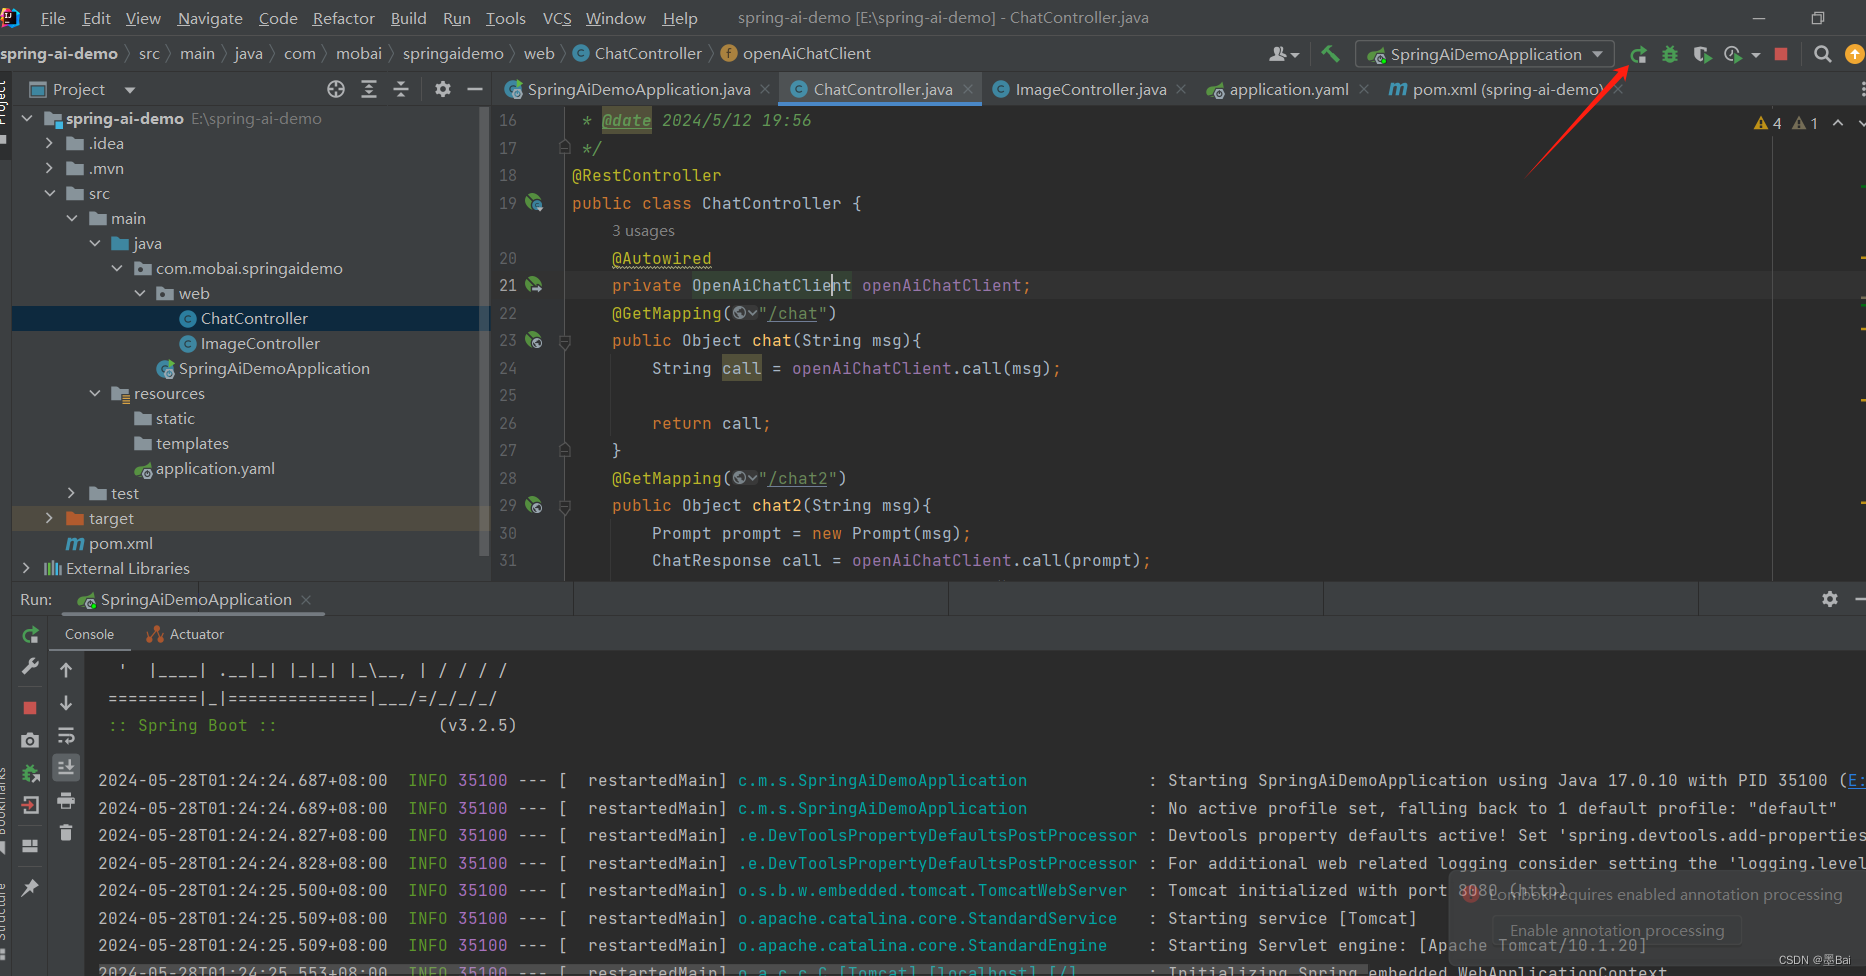Close the ChatController.java tab
Screen dimensions: 1866x976
click(968, 89)
